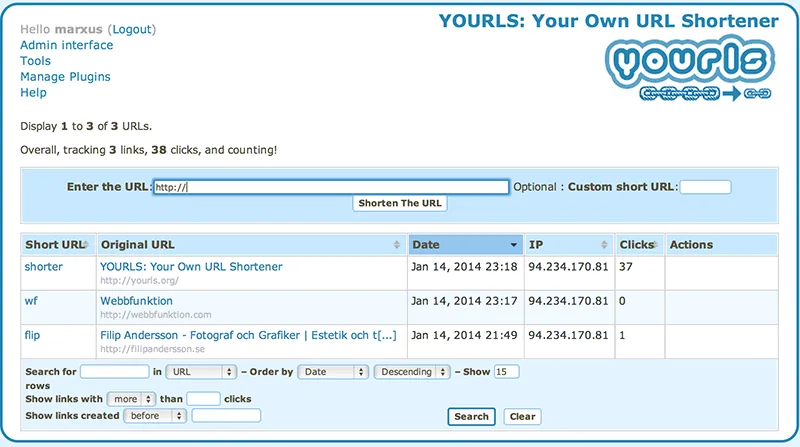Open the Tools menu link
The width and height of the screenshot is (800, 447).
click(x=36, y=61)
